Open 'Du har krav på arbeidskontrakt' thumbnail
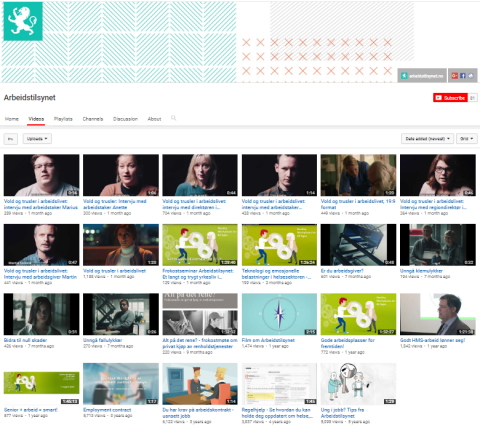Image resolution: width=480 pixels, height=425 pixels. (200, 384)
